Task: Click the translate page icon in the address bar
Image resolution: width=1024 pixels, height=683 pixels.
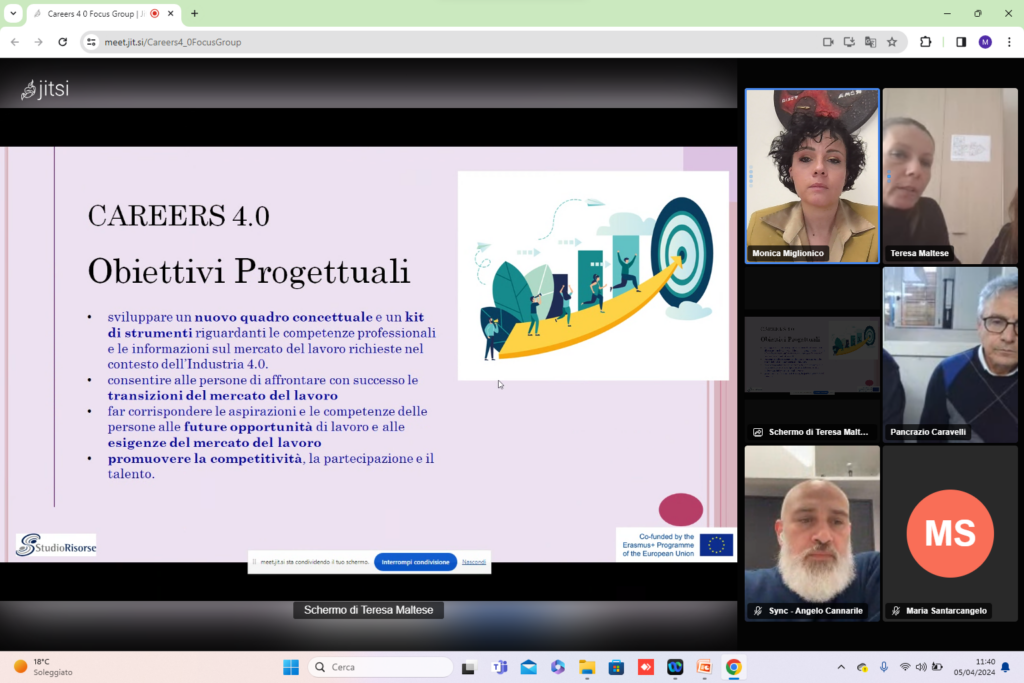Action: point(871,42)
